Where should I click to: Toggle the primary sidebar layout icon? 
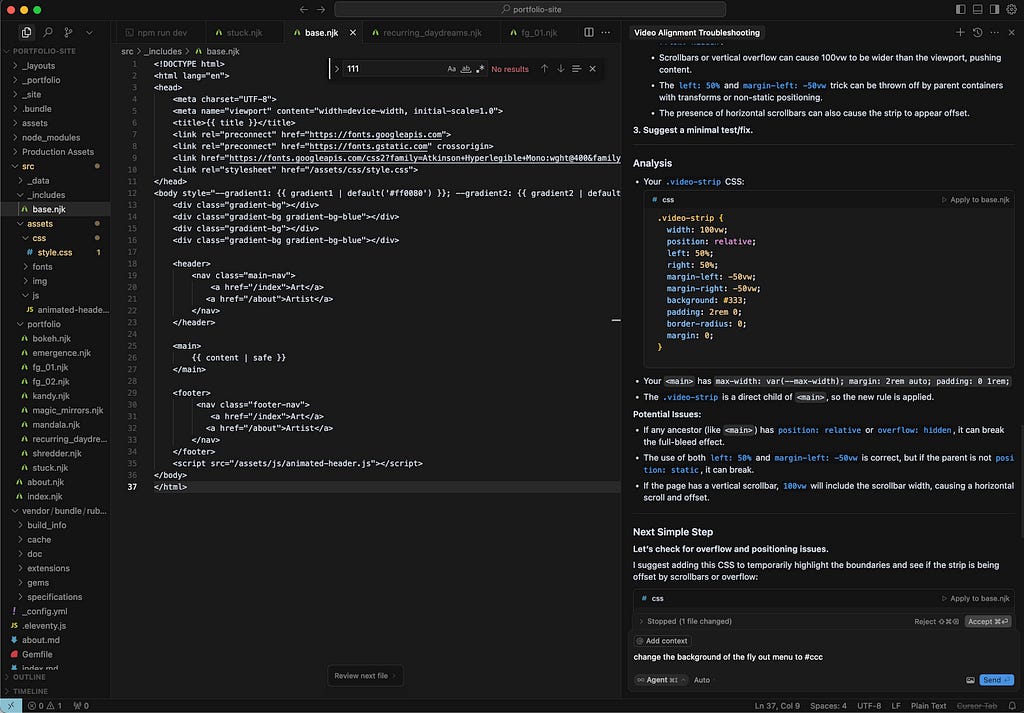[x=960, y=9]
